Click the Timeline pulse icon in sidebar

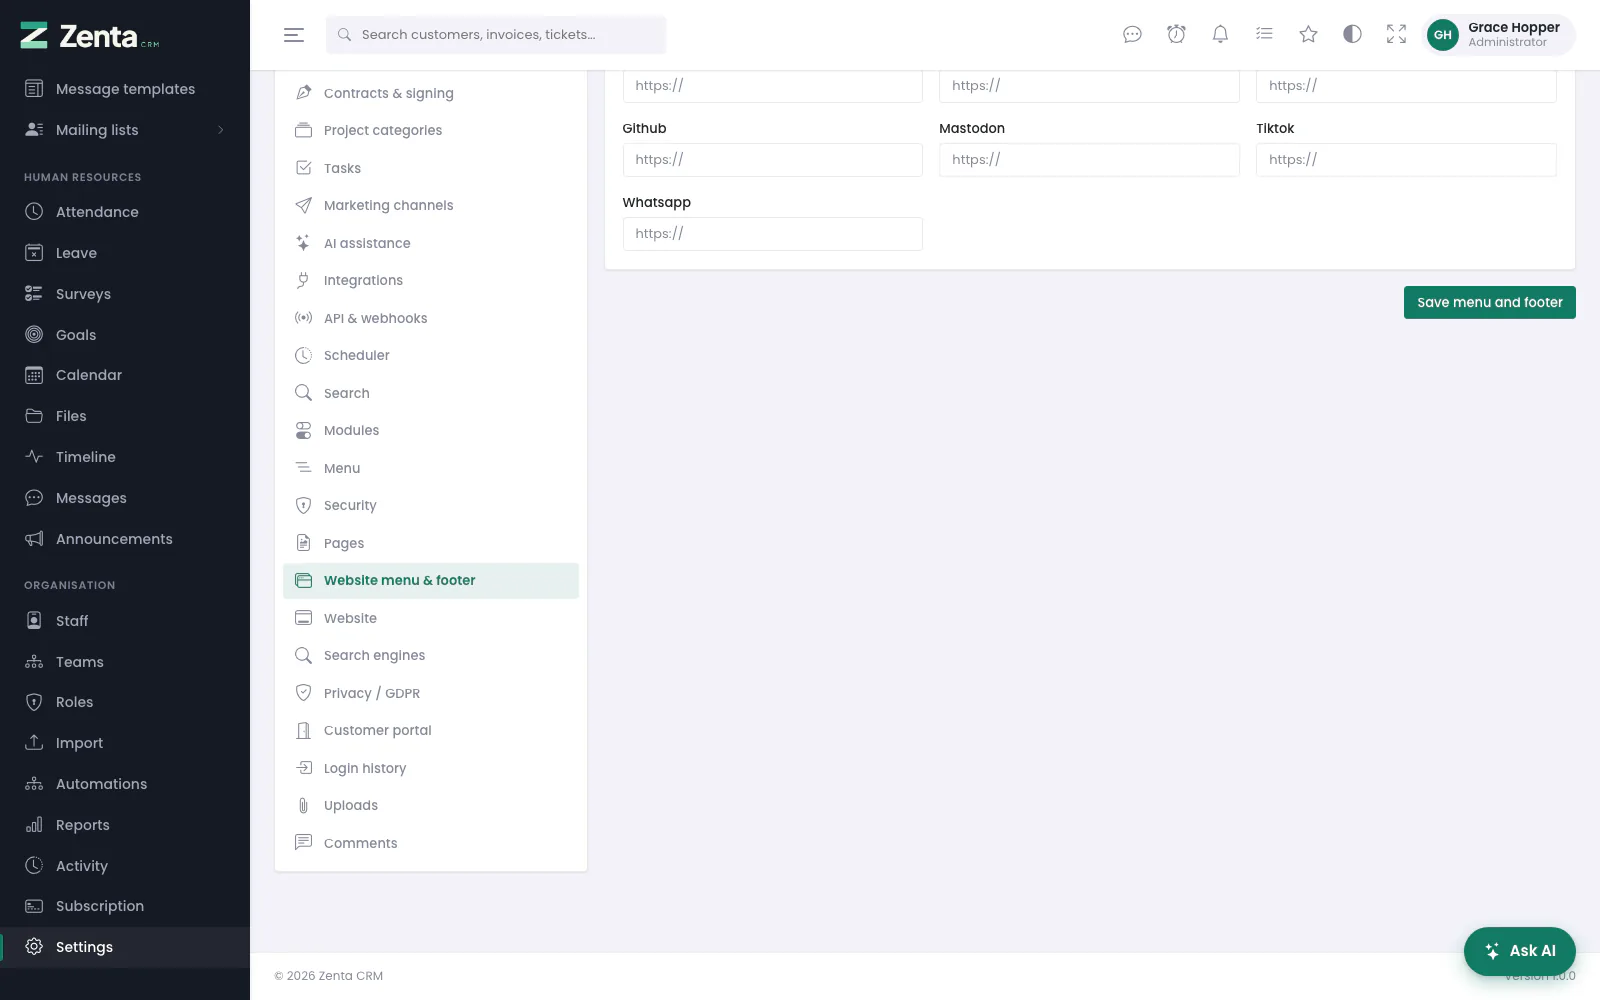click(x=34, y=457)
